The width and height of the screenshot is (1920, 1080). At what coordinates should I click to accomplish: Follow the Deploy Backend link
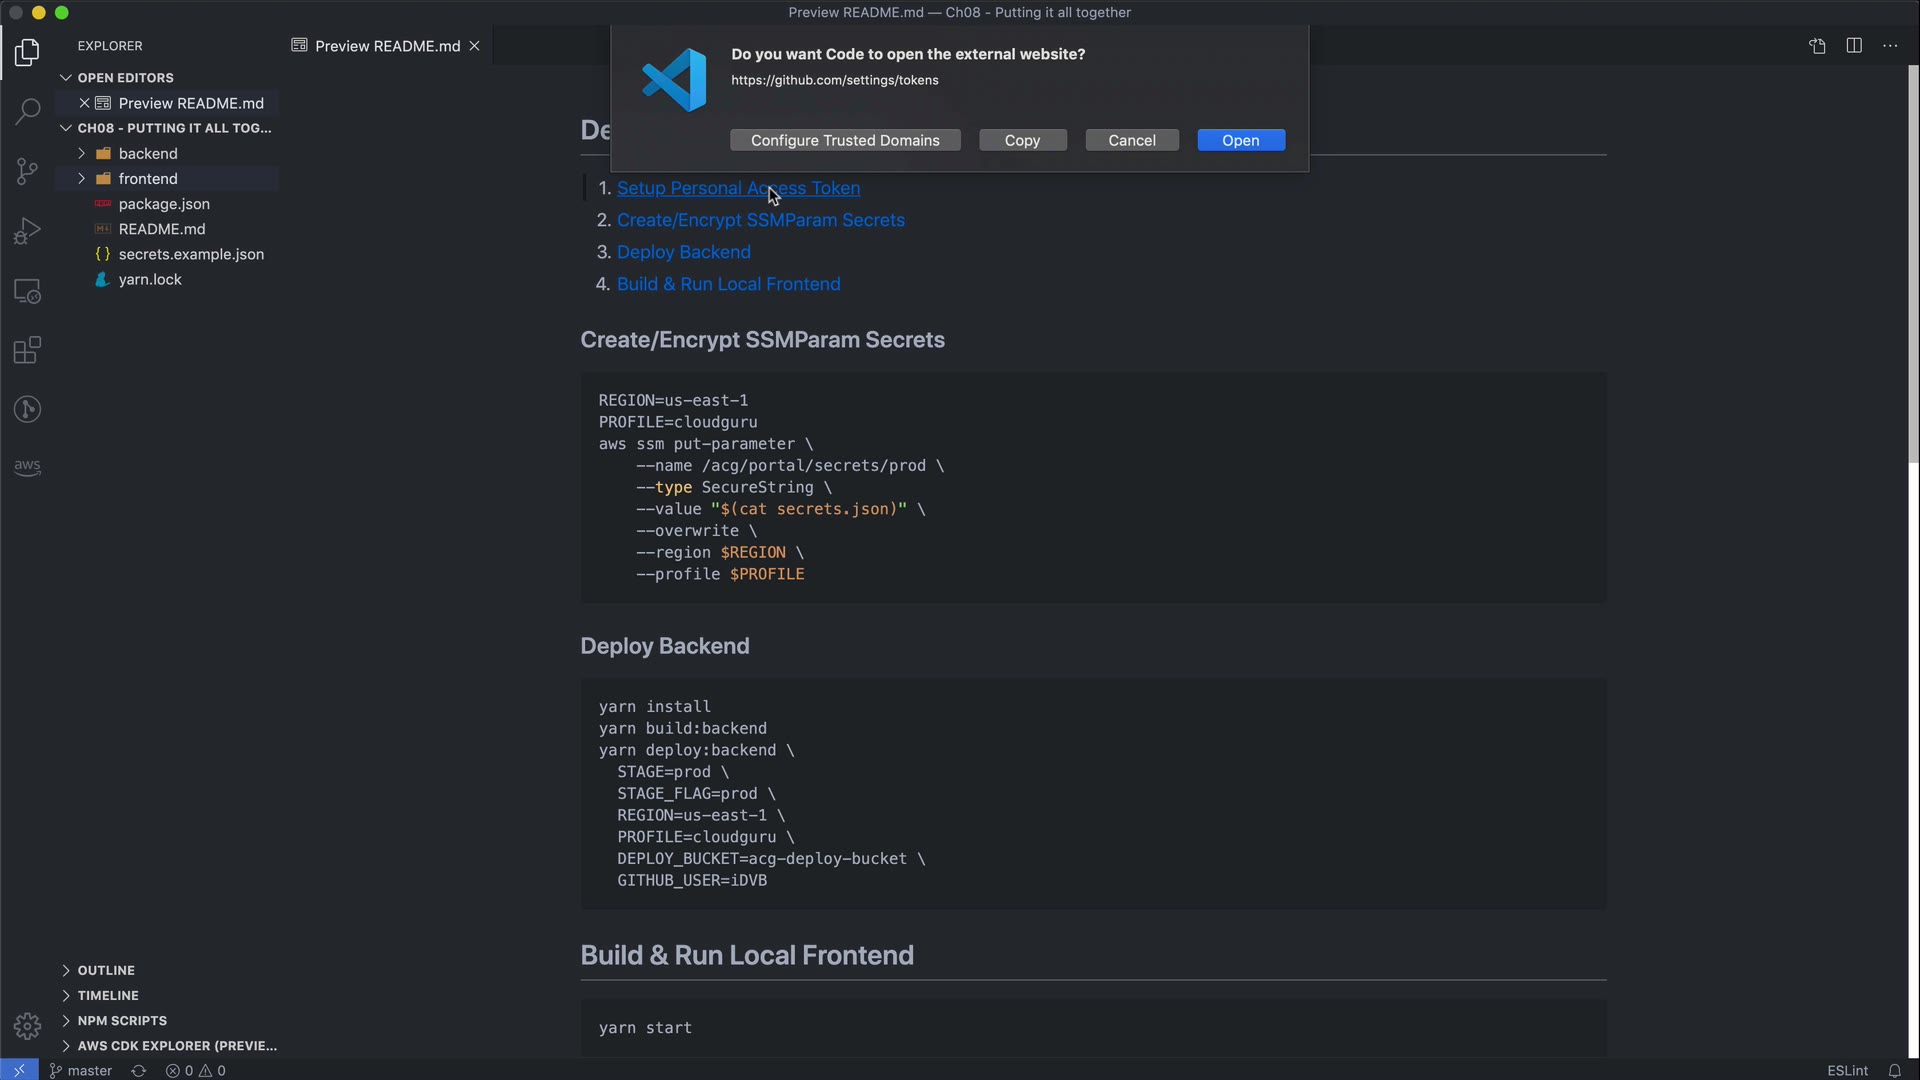[x=683, y=252]
